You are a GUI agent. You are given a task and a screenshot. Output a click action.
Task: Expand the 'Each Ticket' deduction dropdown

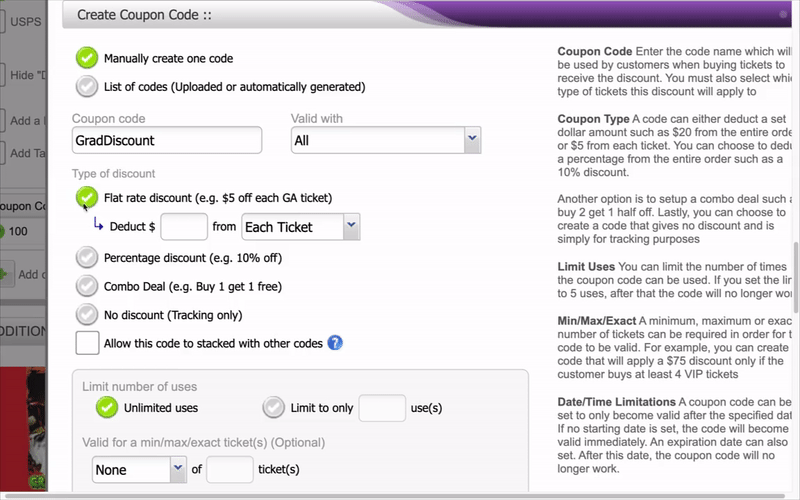click(x=301, y=227)
